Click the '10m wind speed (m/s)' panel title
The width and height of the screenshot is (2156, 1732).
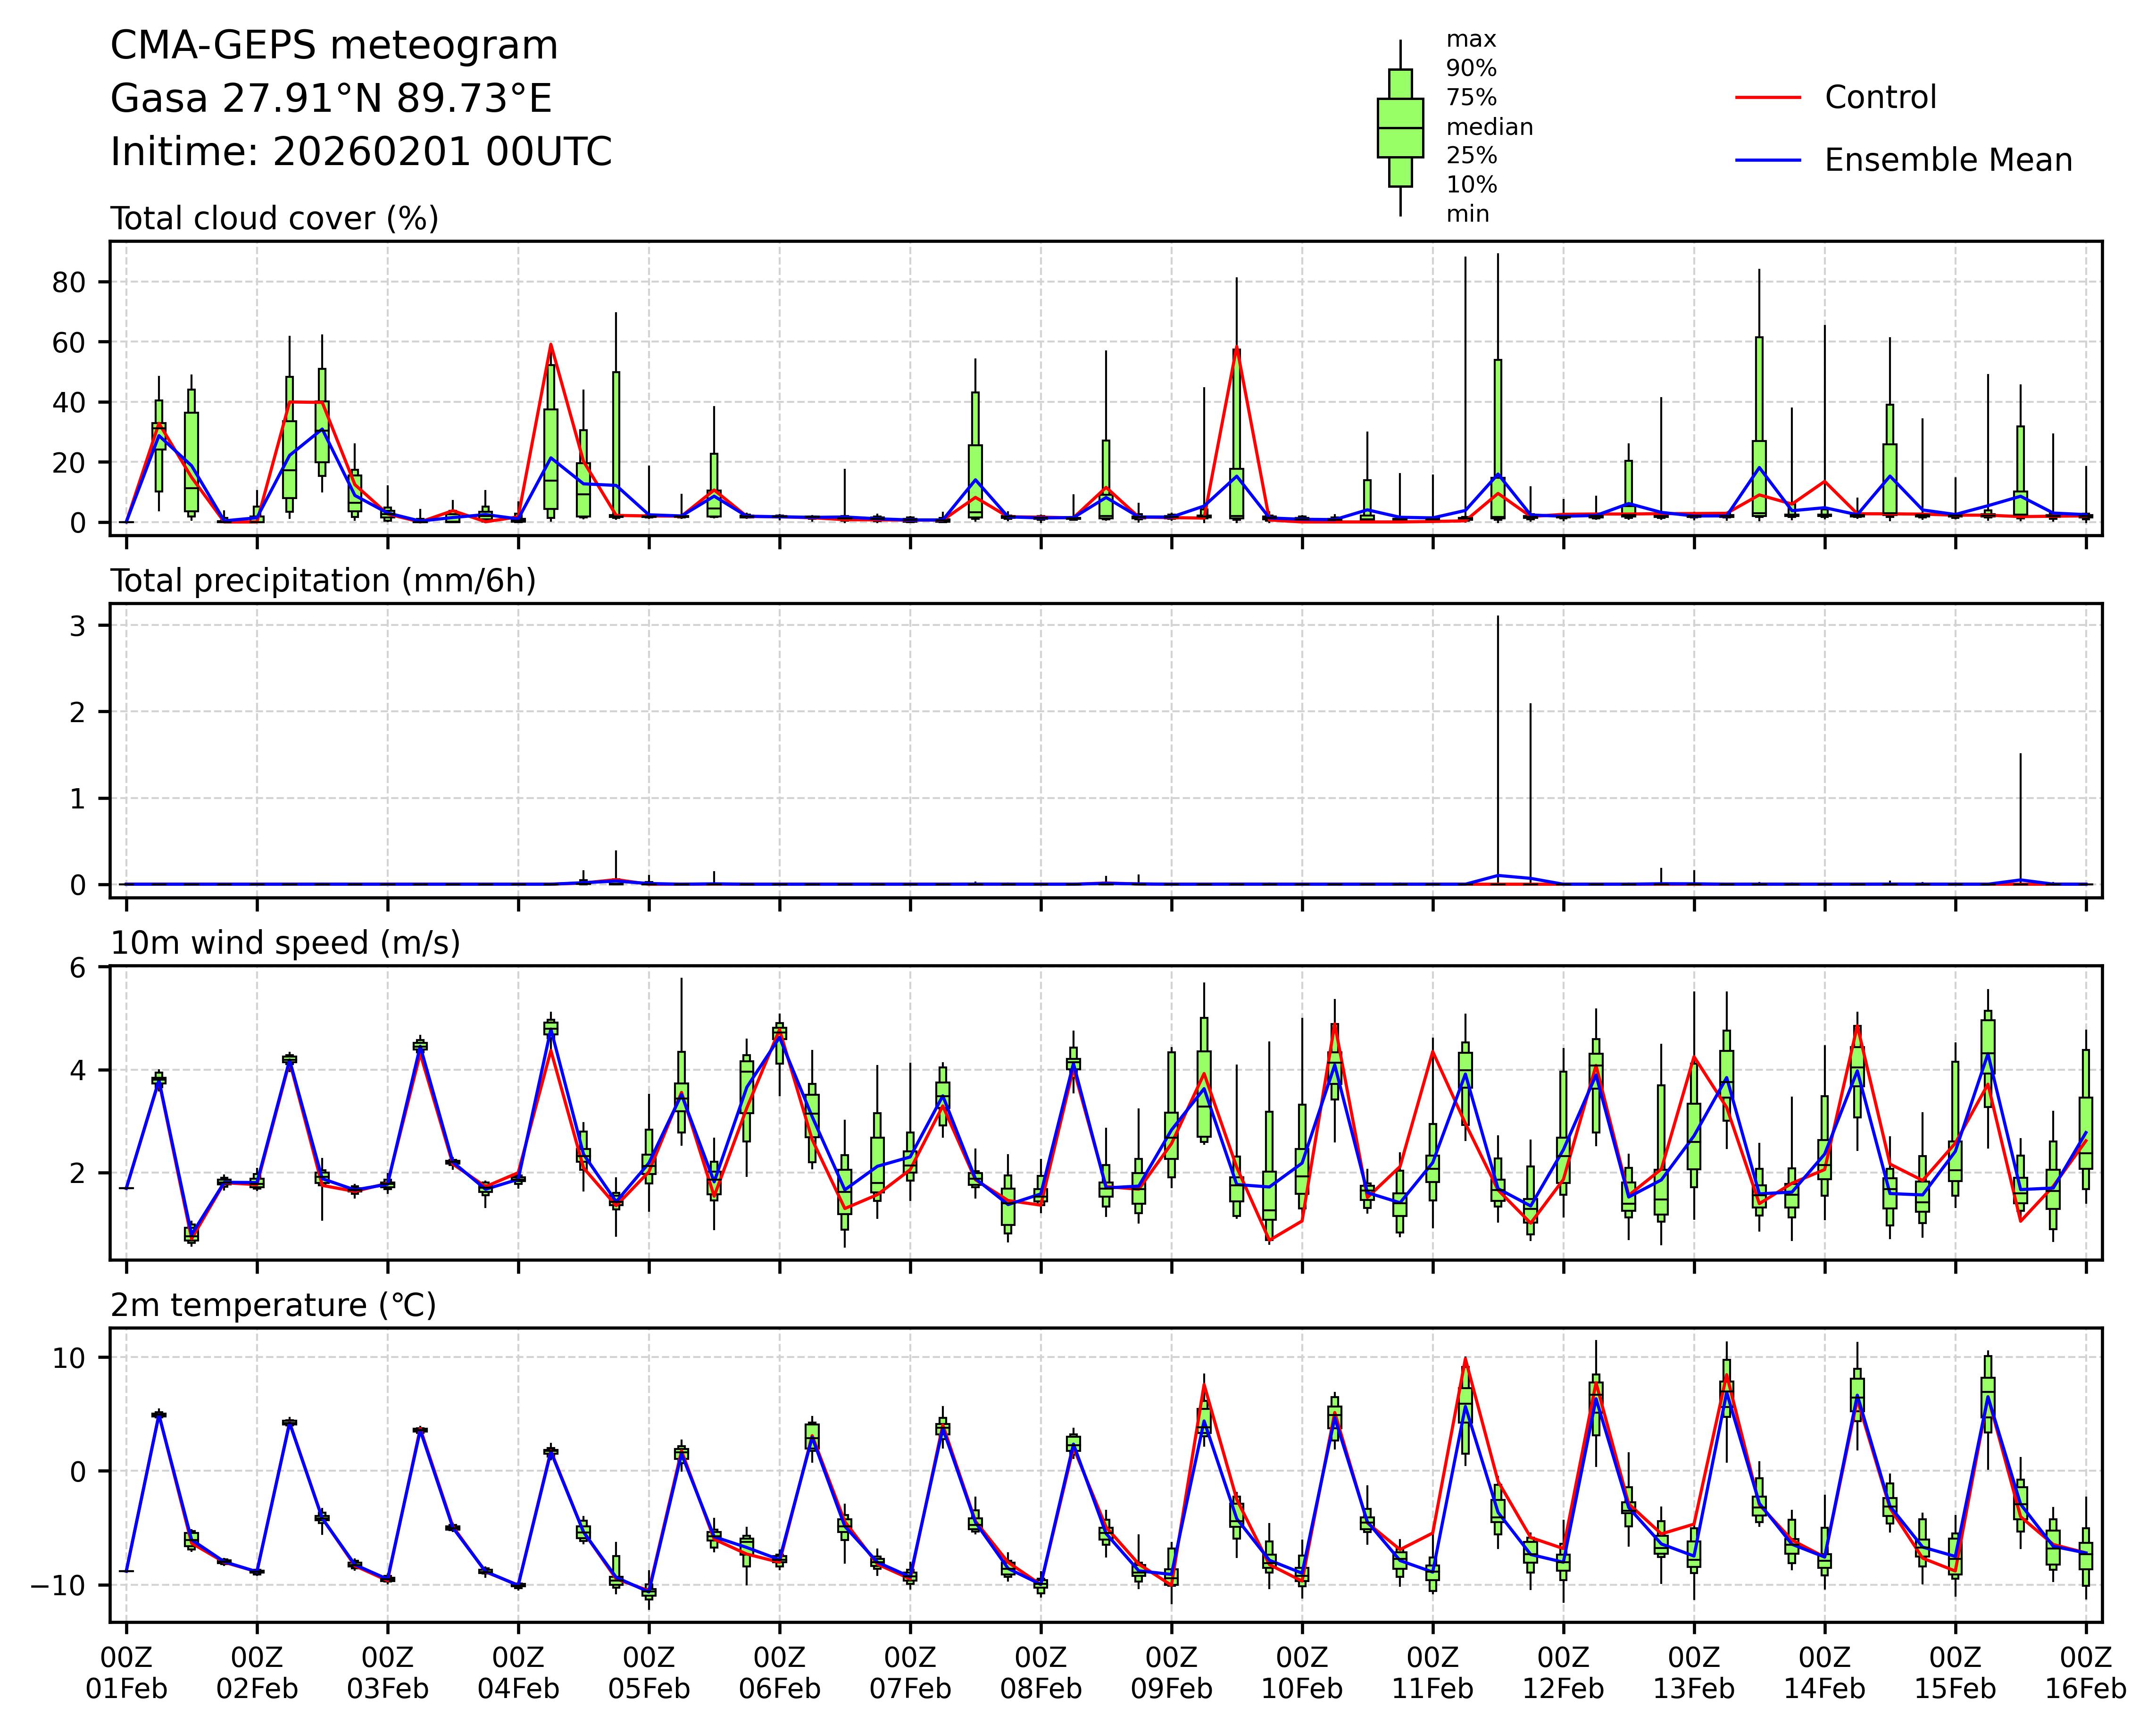click(285, 943)
